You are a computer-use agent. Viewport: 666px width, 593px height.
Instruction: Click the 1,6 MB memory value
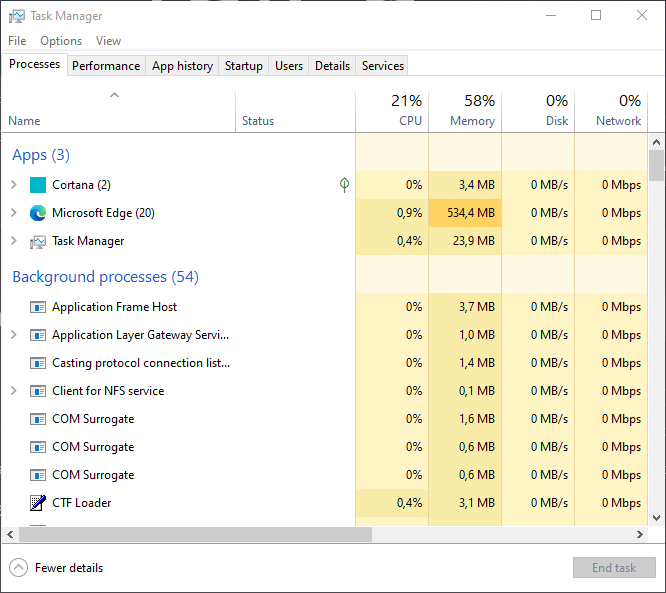click(x=477, y=419)
